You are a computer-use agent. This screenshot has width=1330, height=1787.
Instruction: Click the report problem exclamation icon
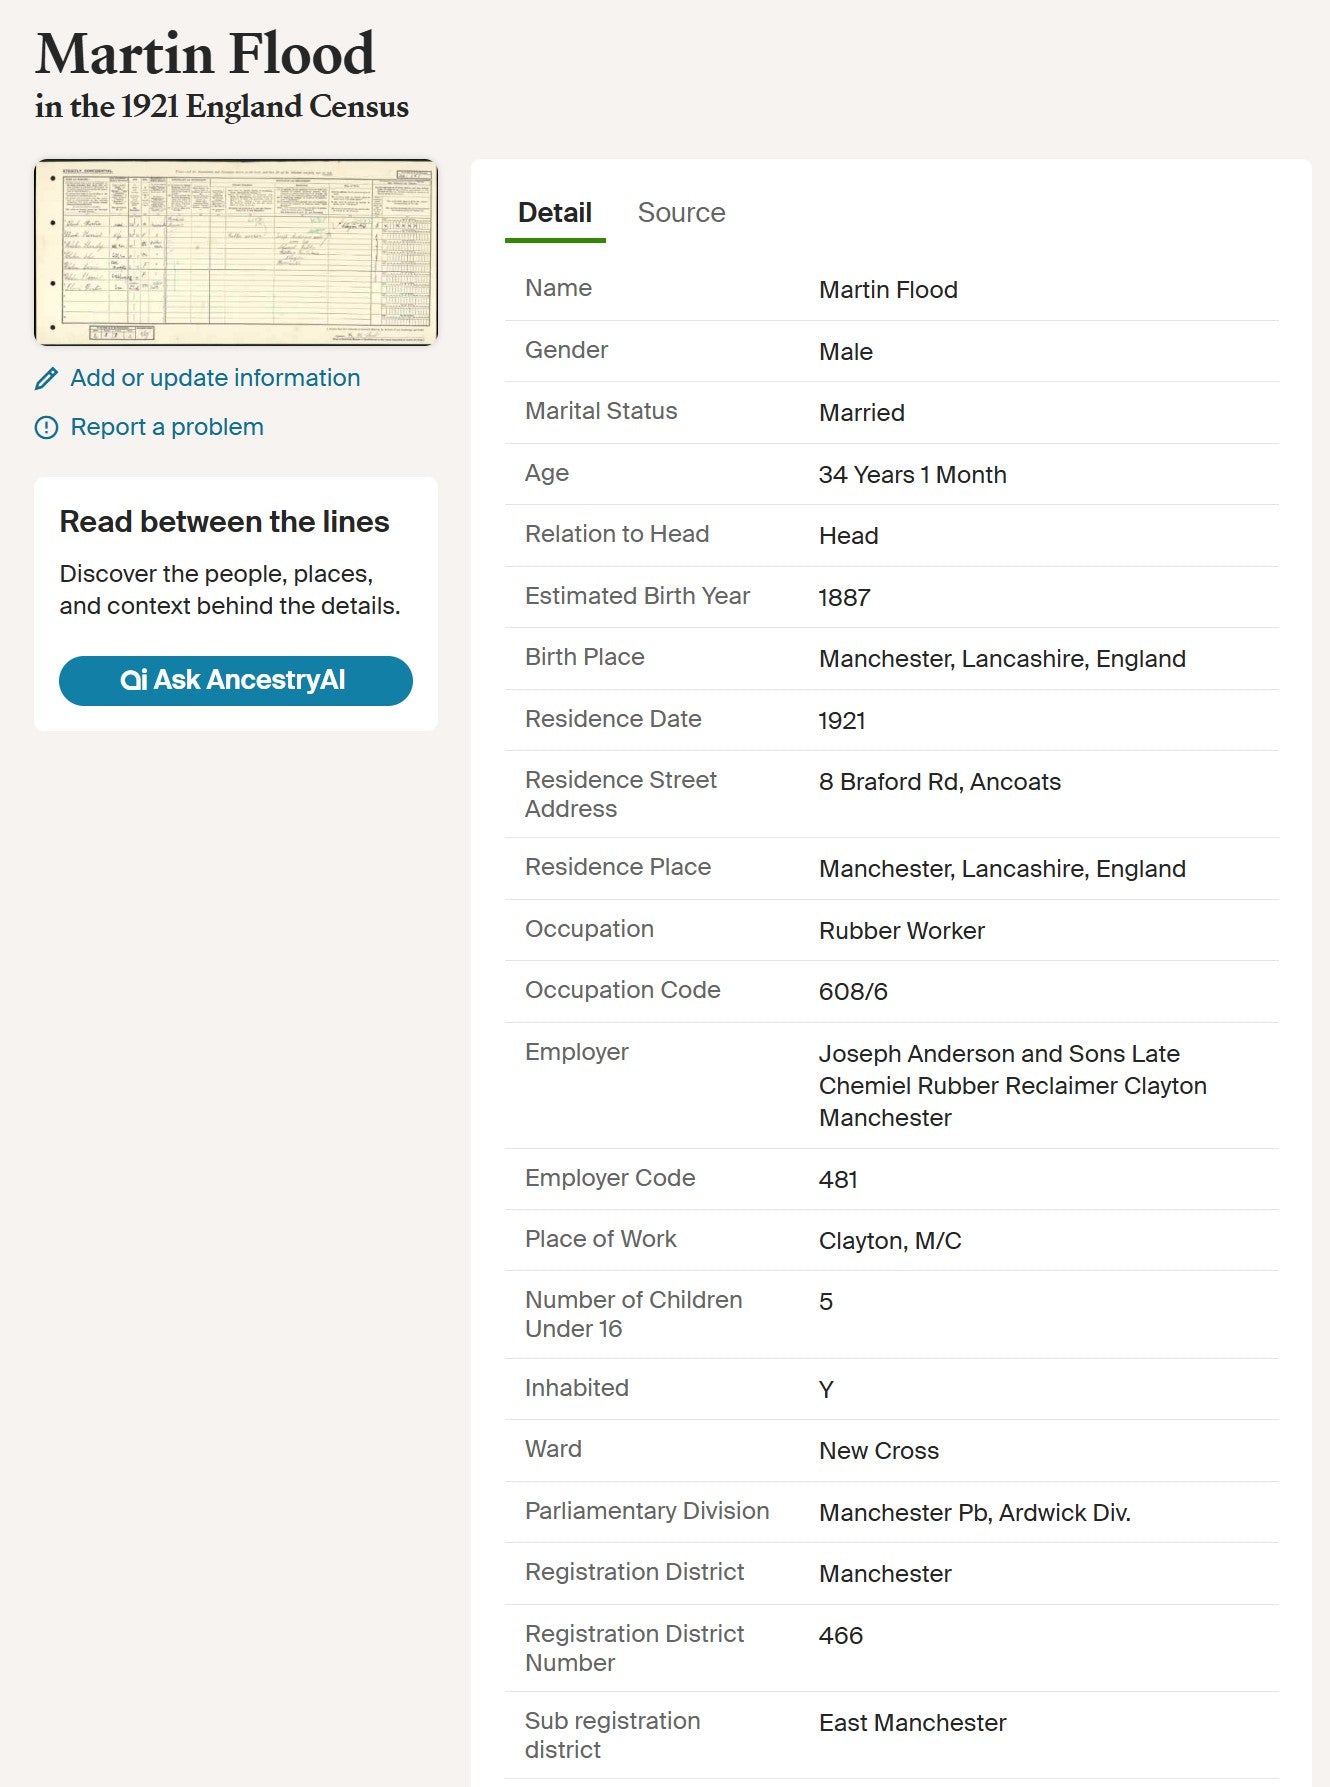tap(46, 428)
